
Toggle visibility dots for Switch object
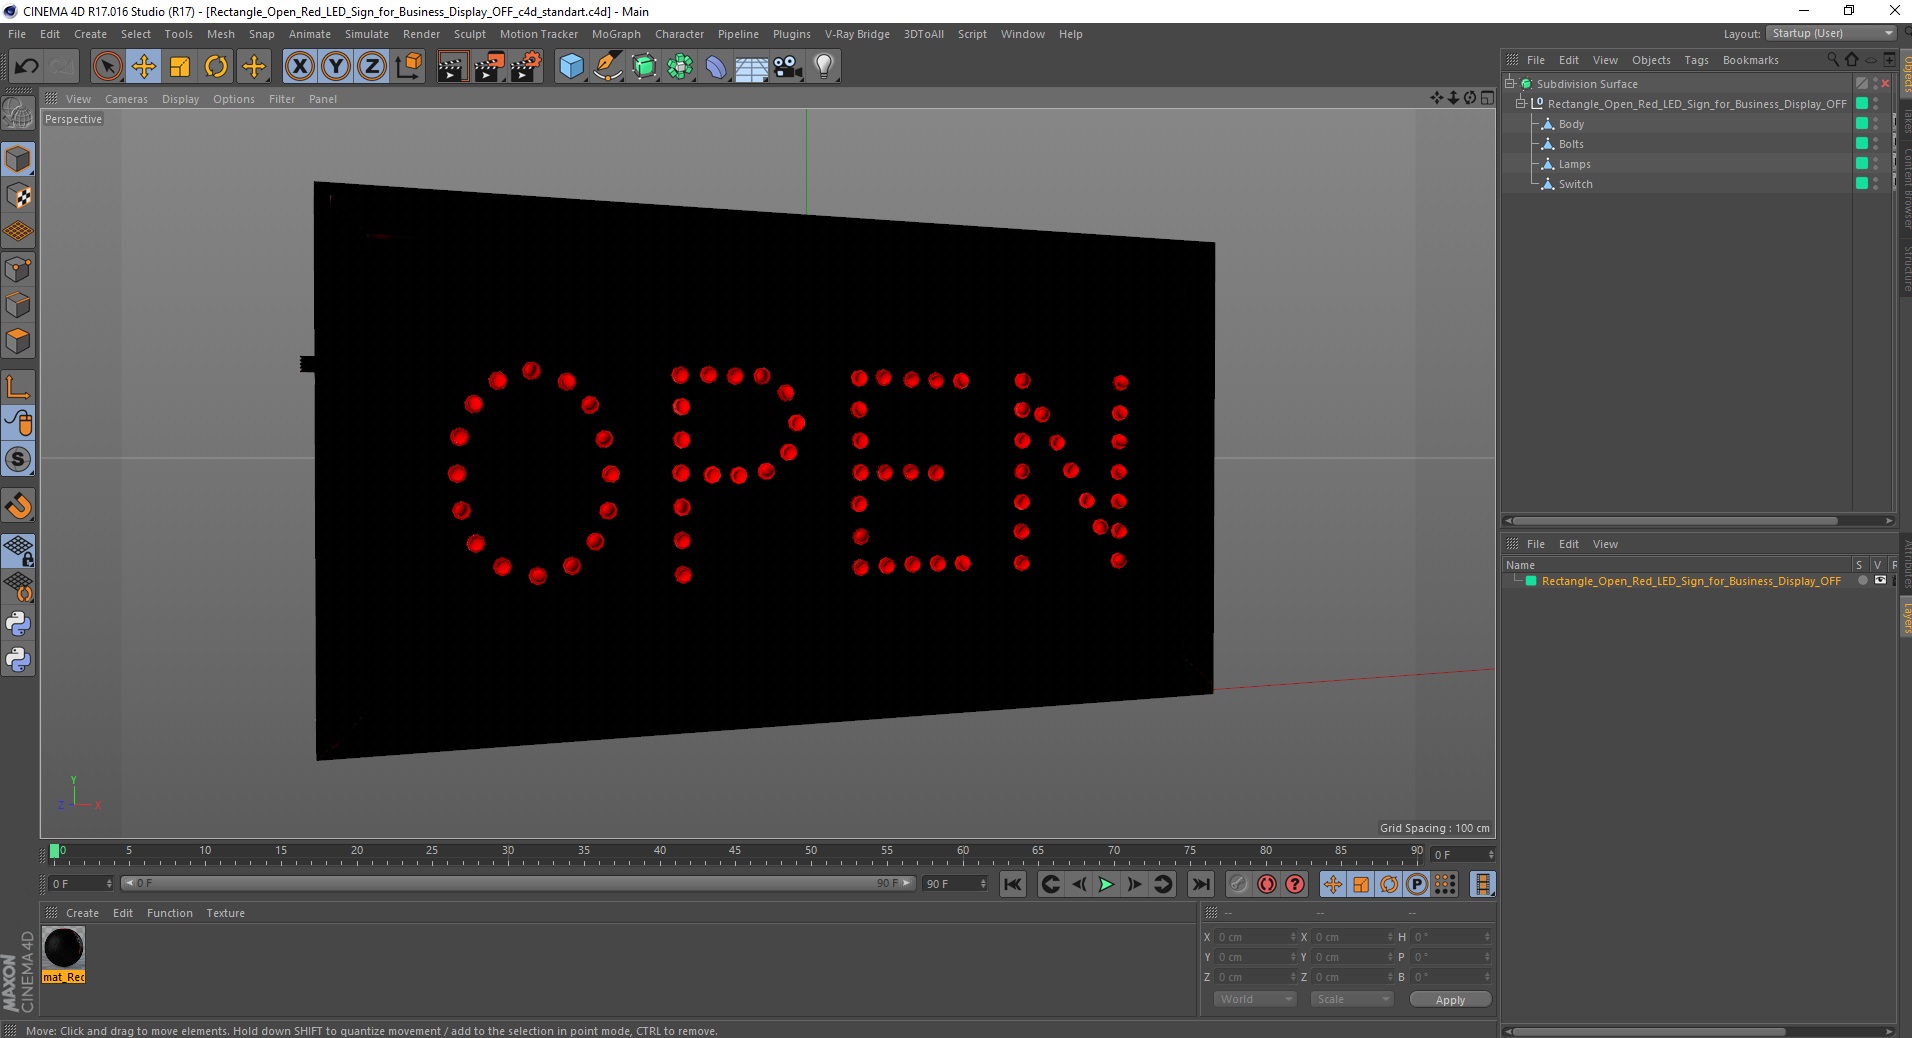coord(1876,184)
